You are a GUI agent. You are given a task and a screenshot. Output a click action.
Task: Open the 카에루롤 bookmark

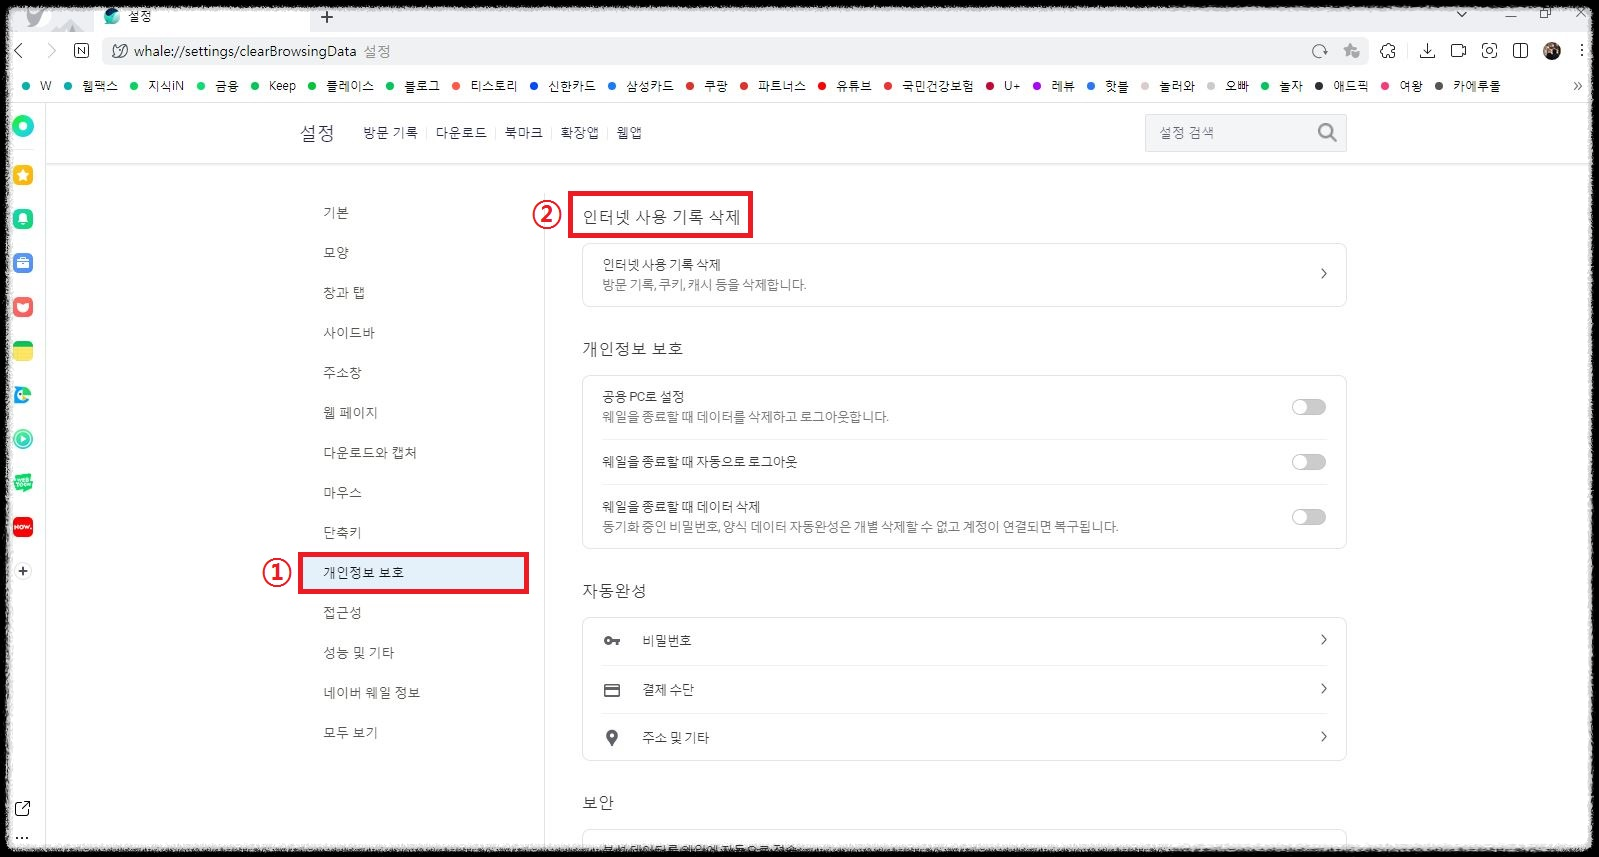pos(1468,86)
